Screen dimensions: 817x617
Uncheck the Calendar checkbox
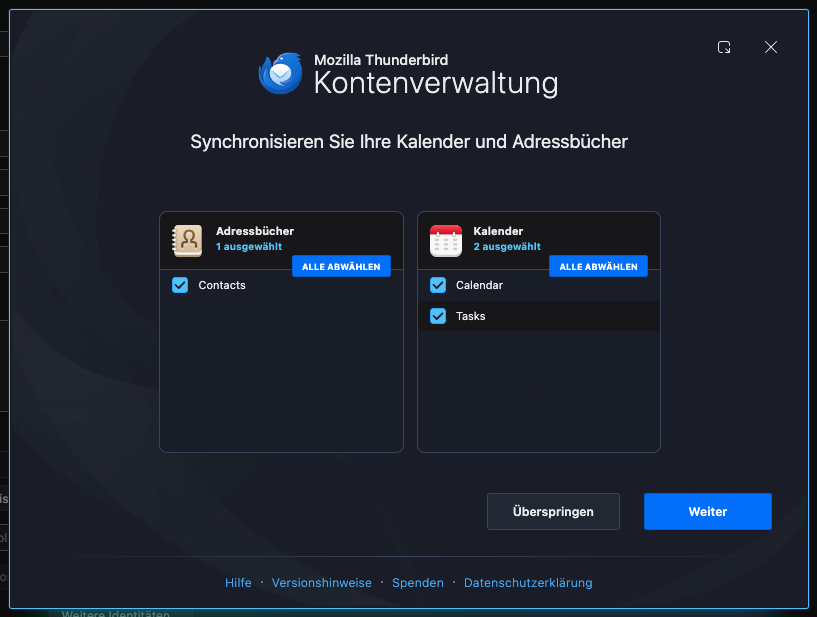438,285
